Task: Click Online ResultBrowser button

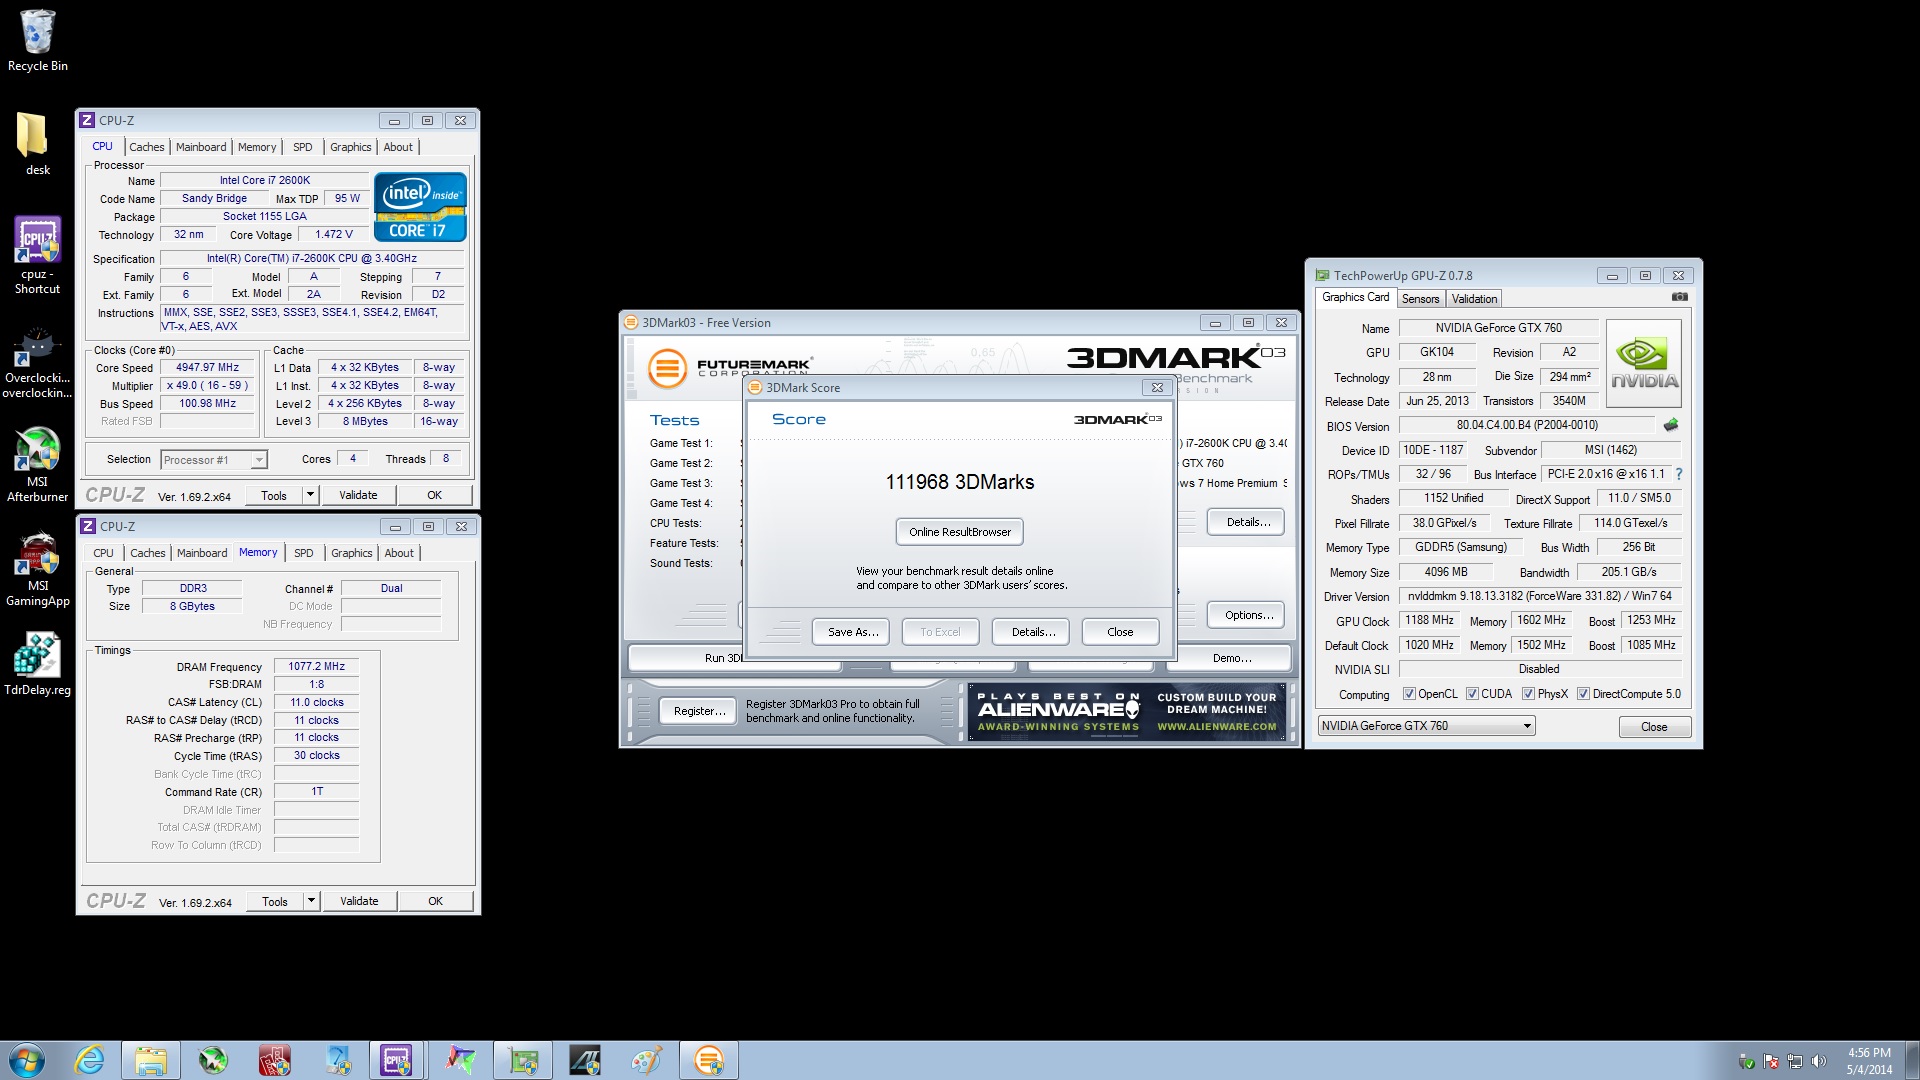Action: coord(960,532)
